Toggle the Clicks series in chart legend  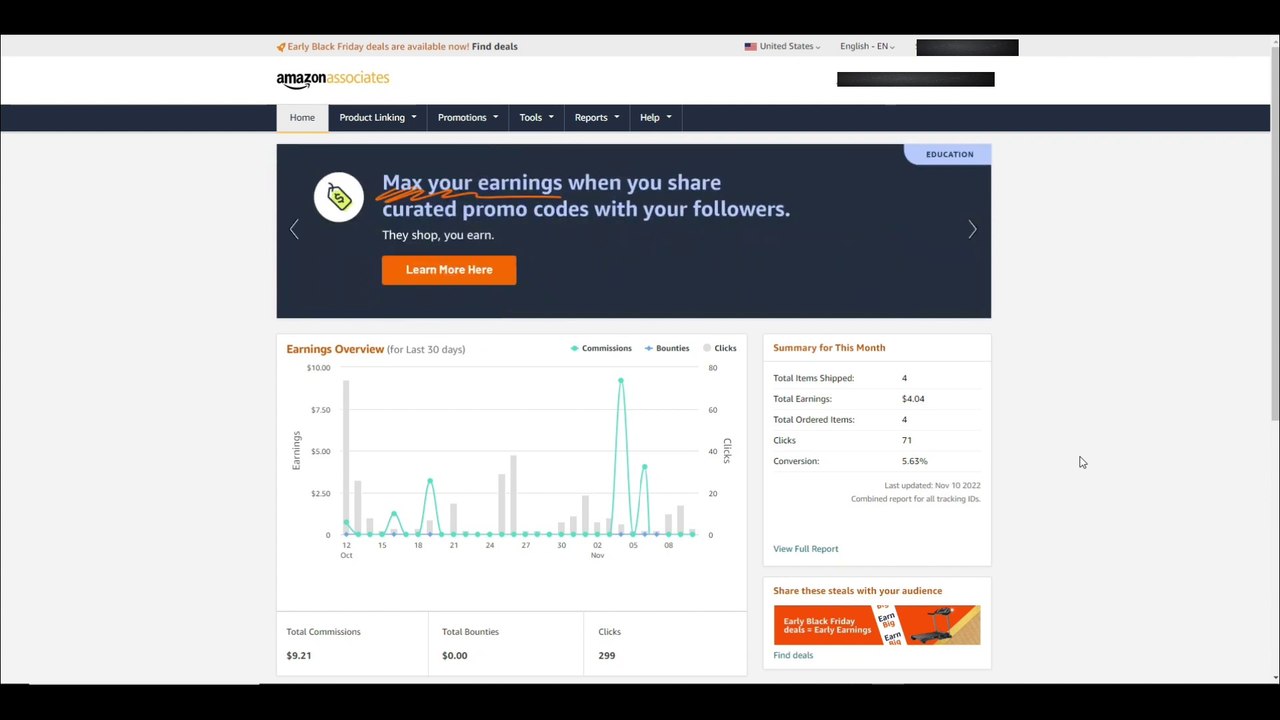(719, 348)
